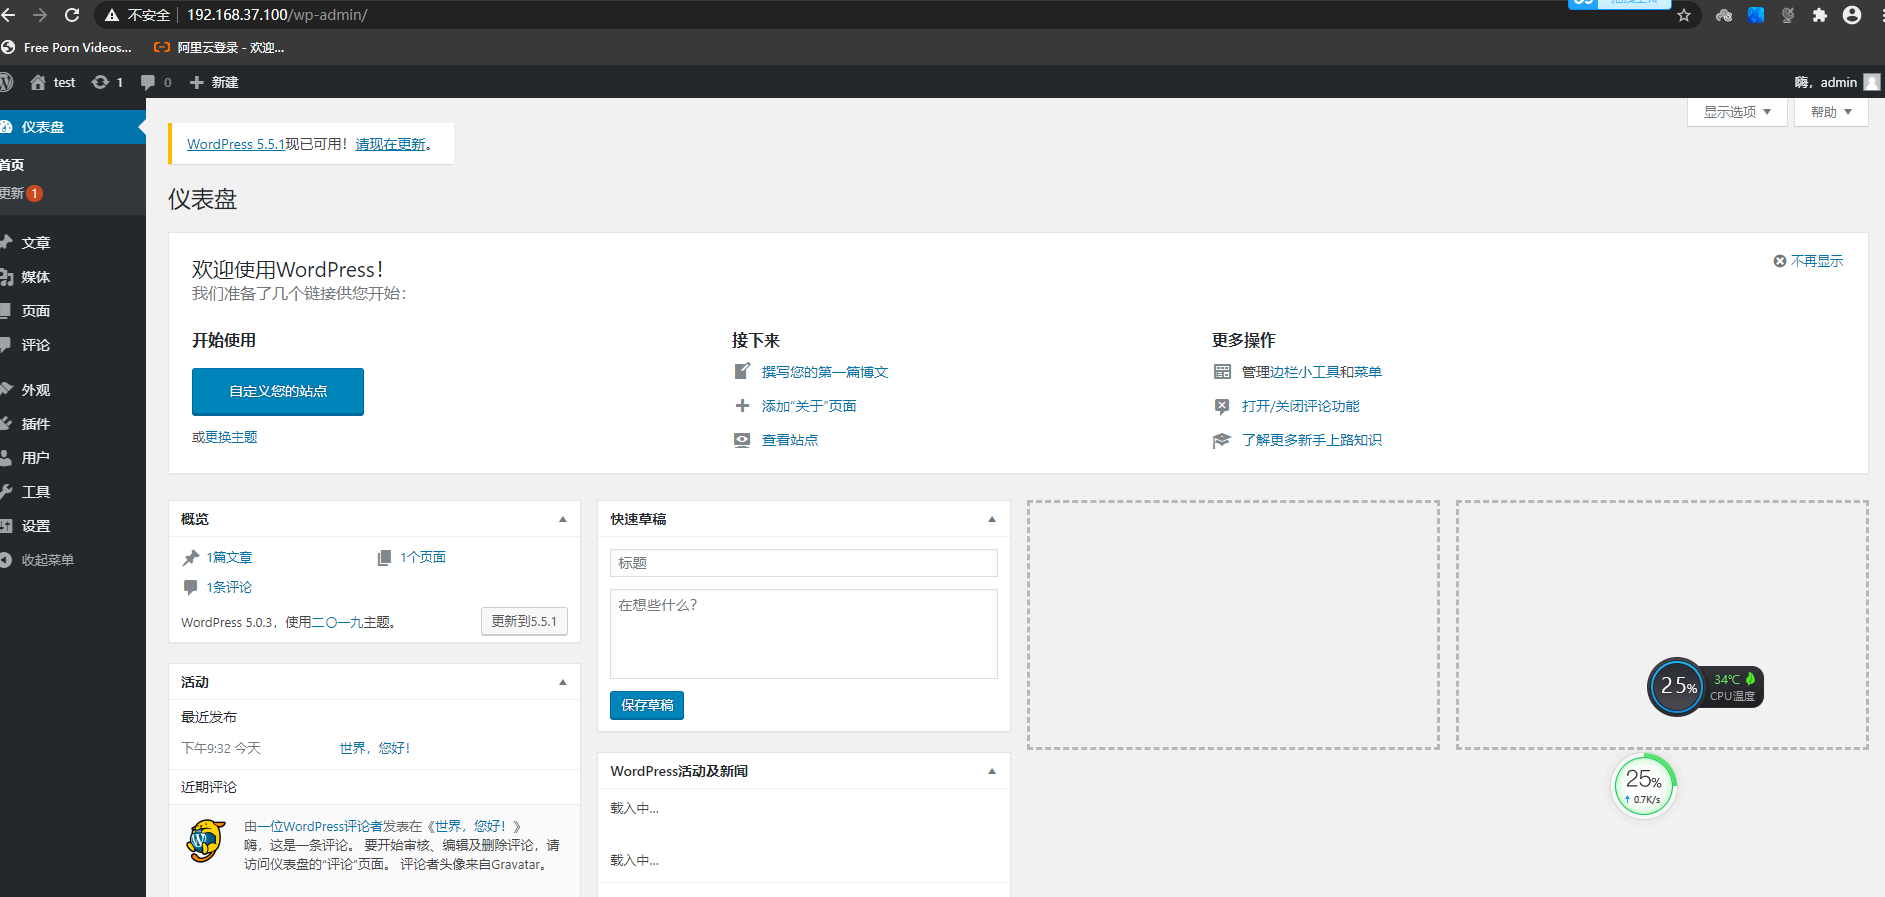1885x897 pixels.
Task: Open the 文章 posts menu
Action: pyautogui.click(x=73, y=243)
